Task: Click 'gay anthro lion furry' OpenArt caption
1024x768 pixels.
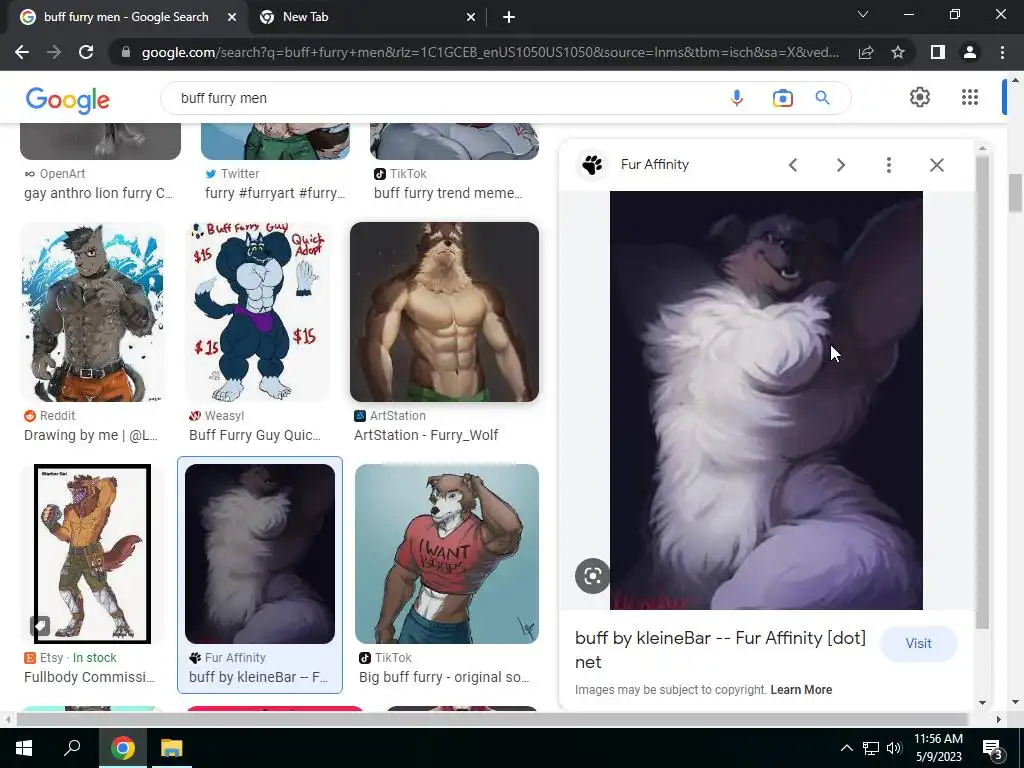Action: point(98,193)
